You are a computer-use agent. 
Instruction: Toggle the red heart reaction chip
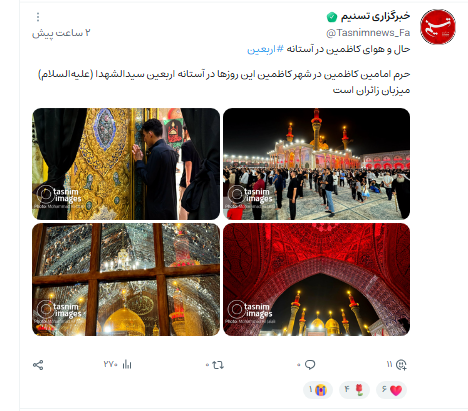point(391,390)
